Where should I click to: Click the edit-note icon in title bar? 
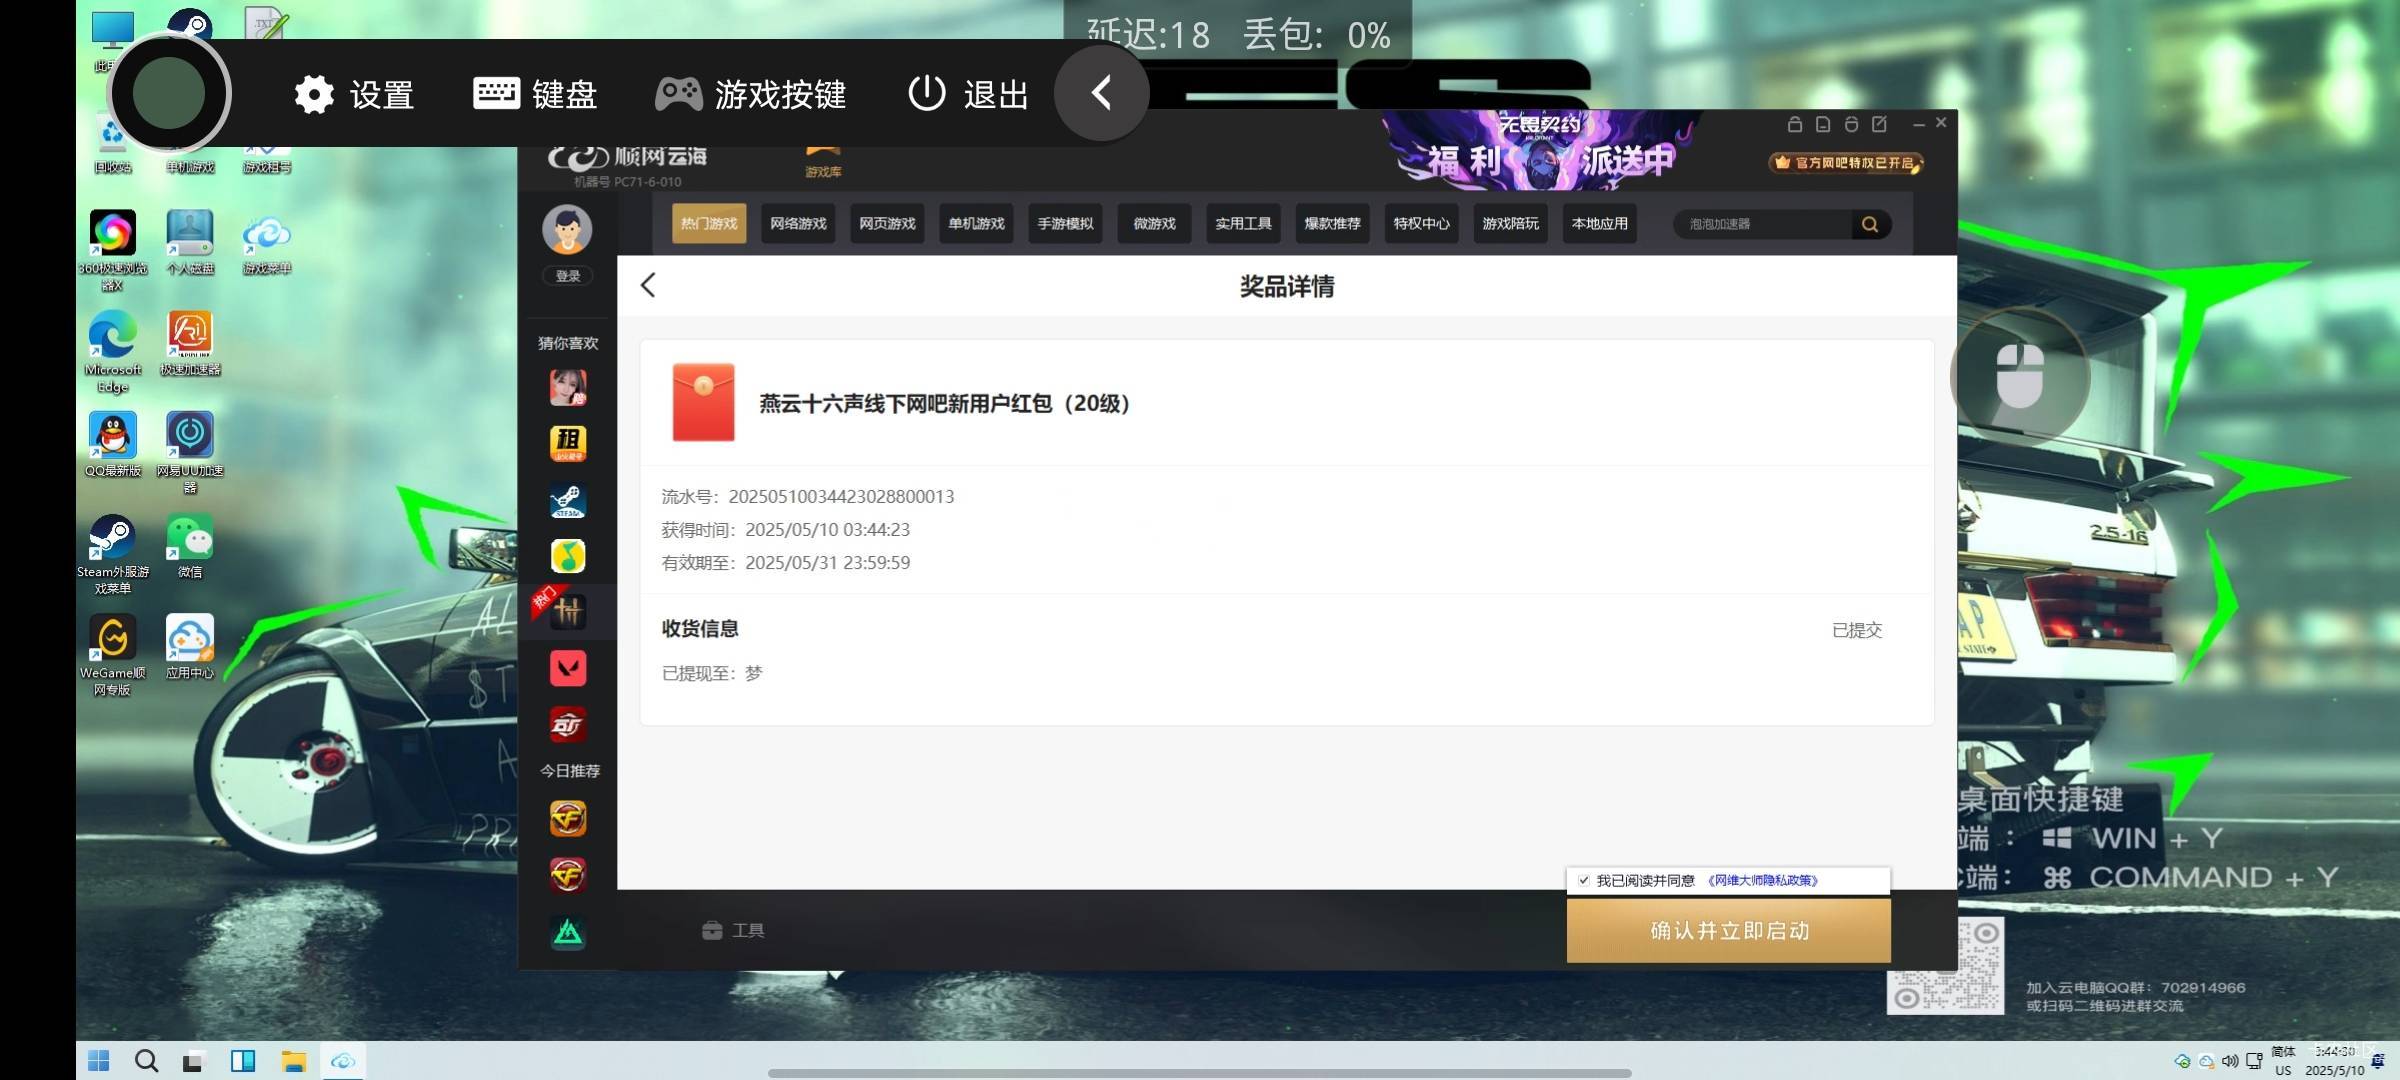tap(1879, 124)
